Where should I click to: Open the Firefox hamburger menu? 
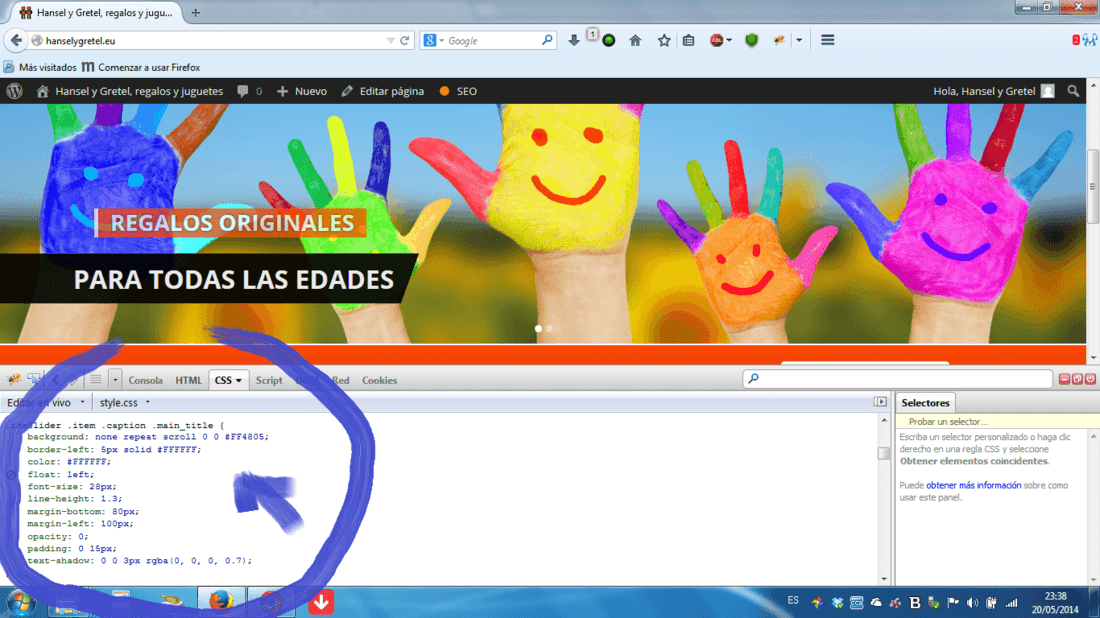[x=828, y=41]
